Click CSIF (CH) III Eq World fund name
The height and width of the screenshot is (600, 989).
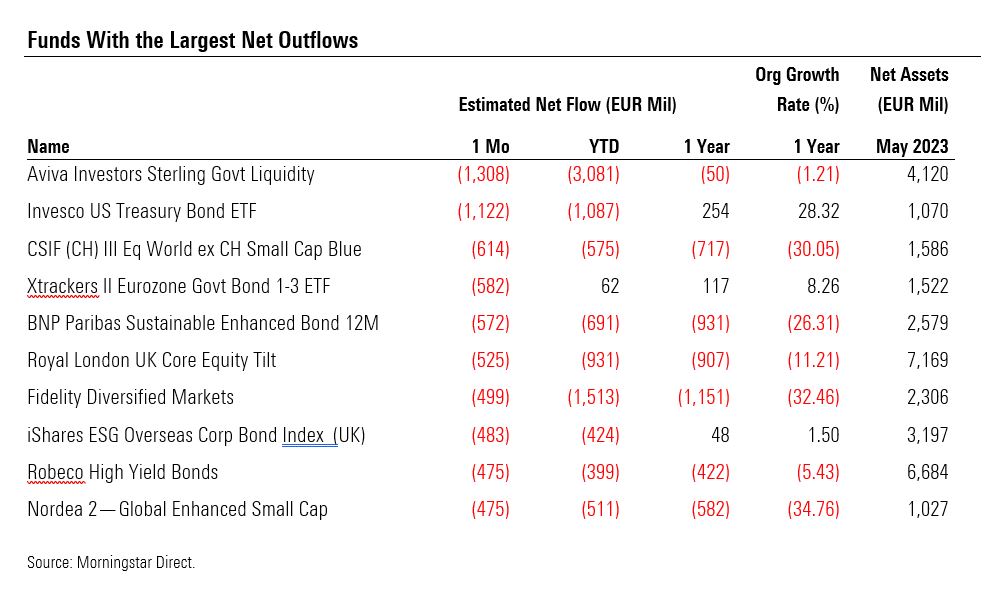coord(194,249)
